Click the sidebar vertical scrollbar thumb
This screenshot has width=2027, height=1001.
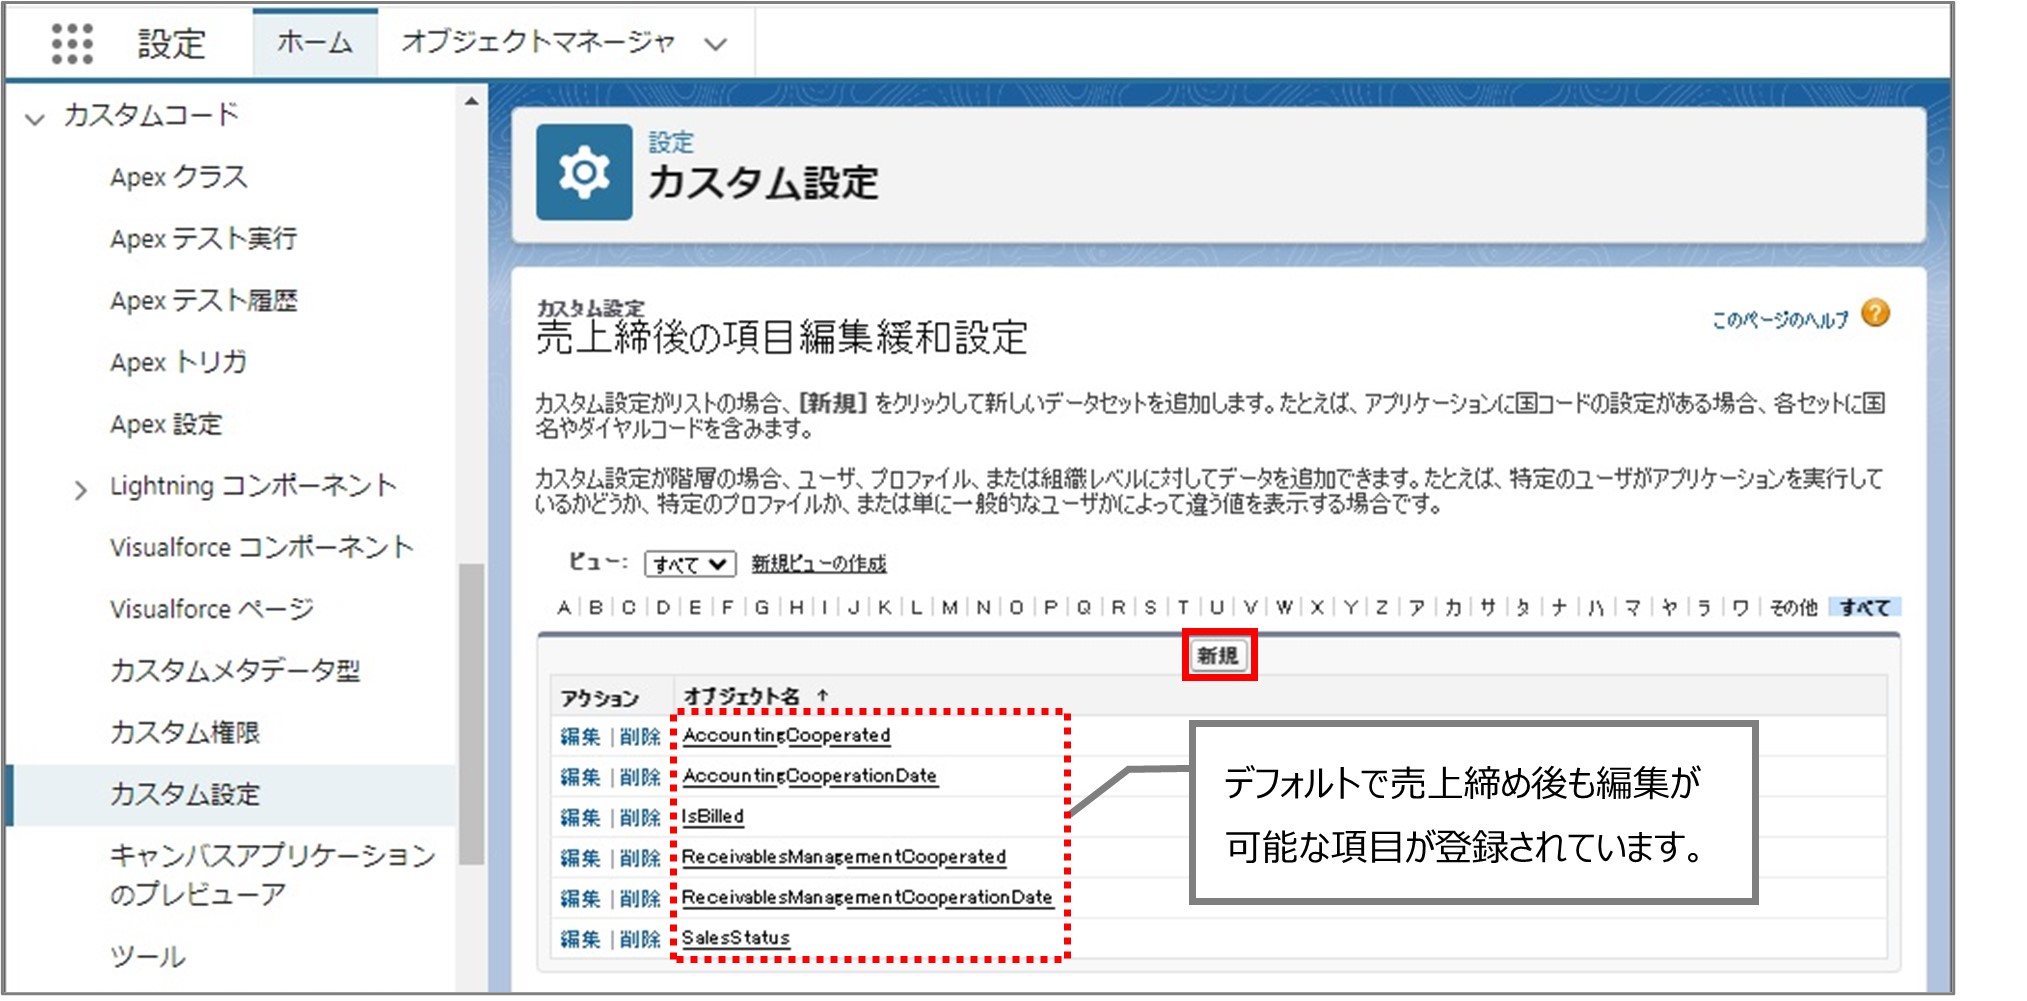[471, 712]
